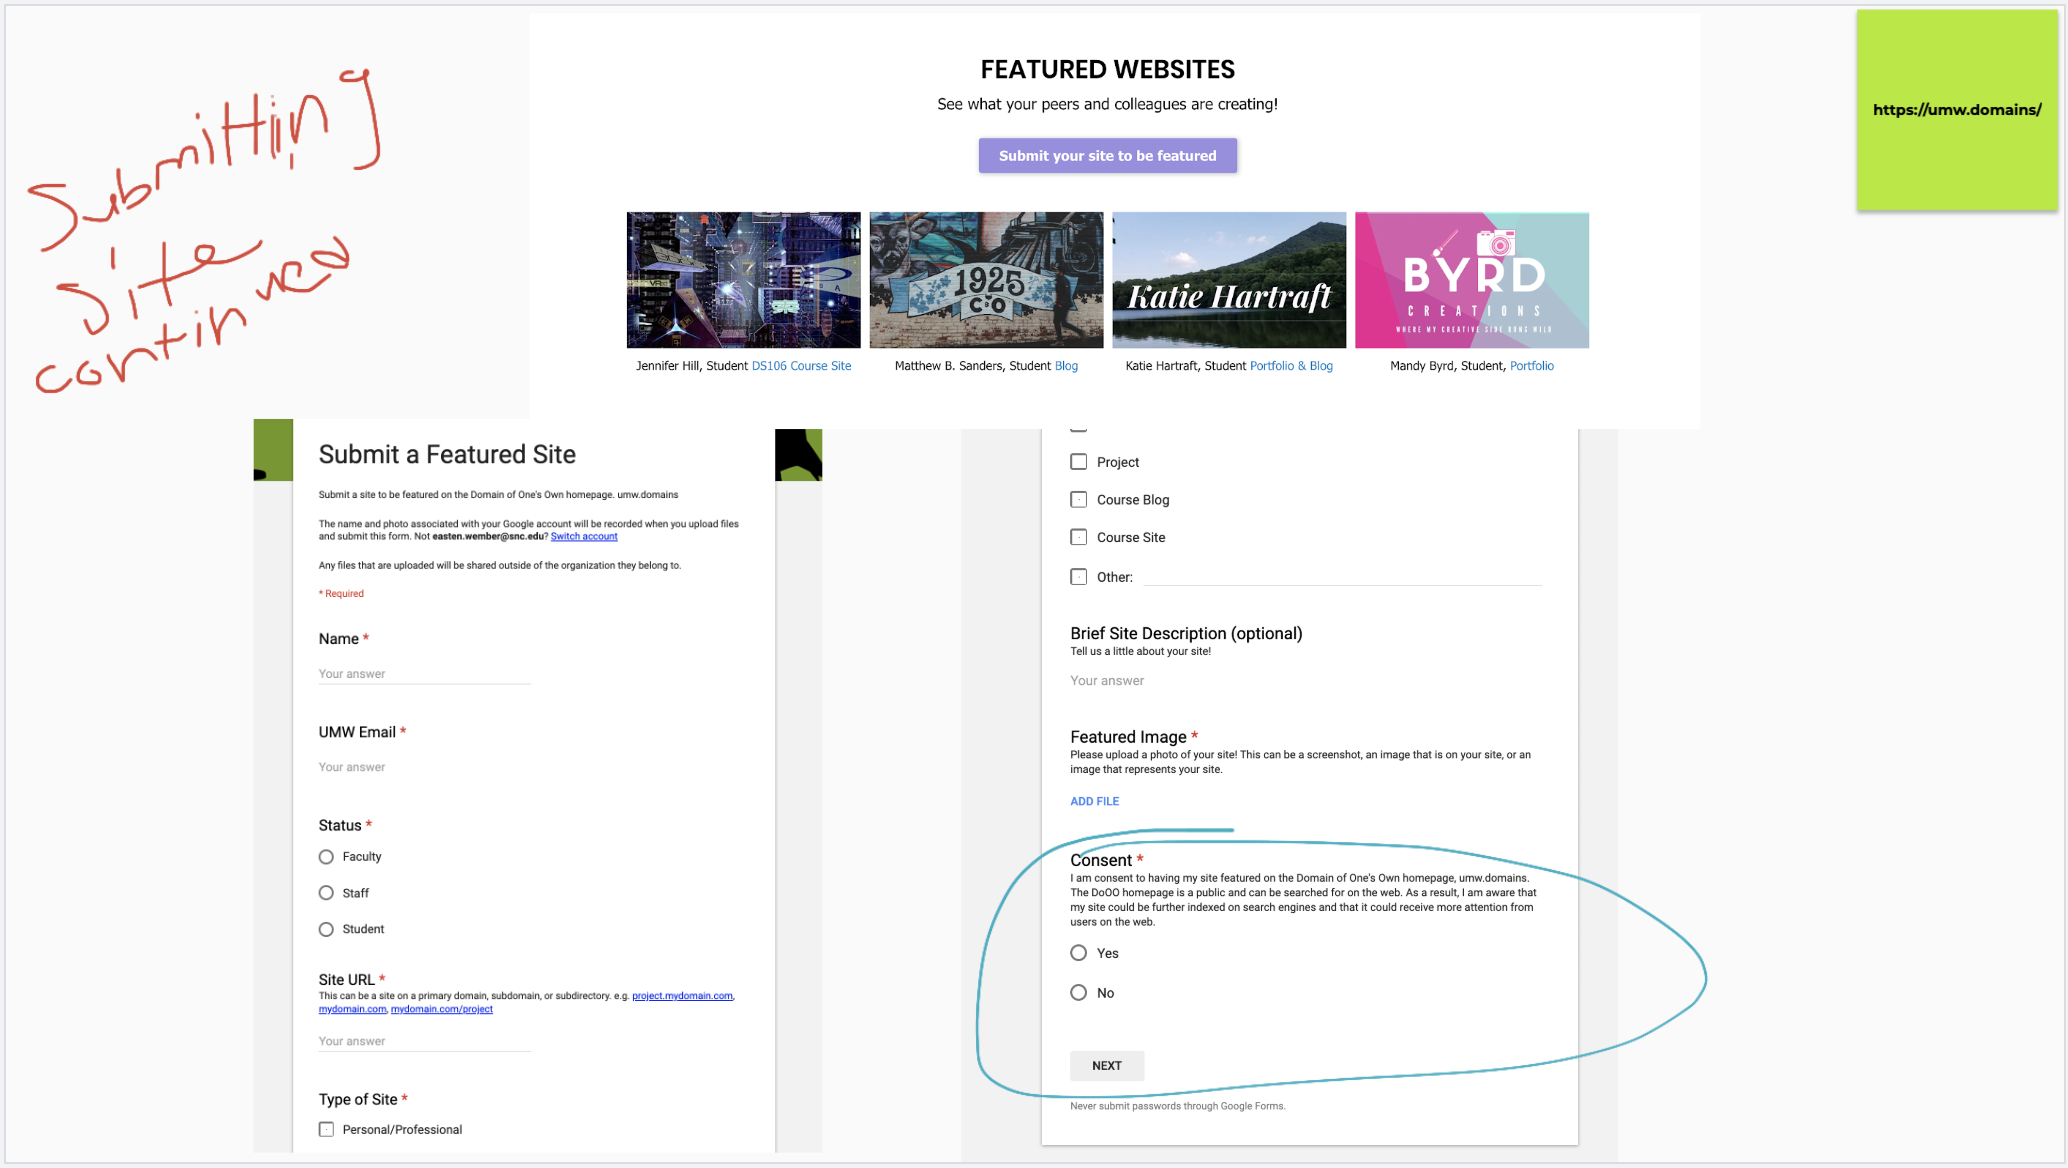
Task: Open Matthew B. Sanders' Blog link
Action: (x=1066, y=366)
